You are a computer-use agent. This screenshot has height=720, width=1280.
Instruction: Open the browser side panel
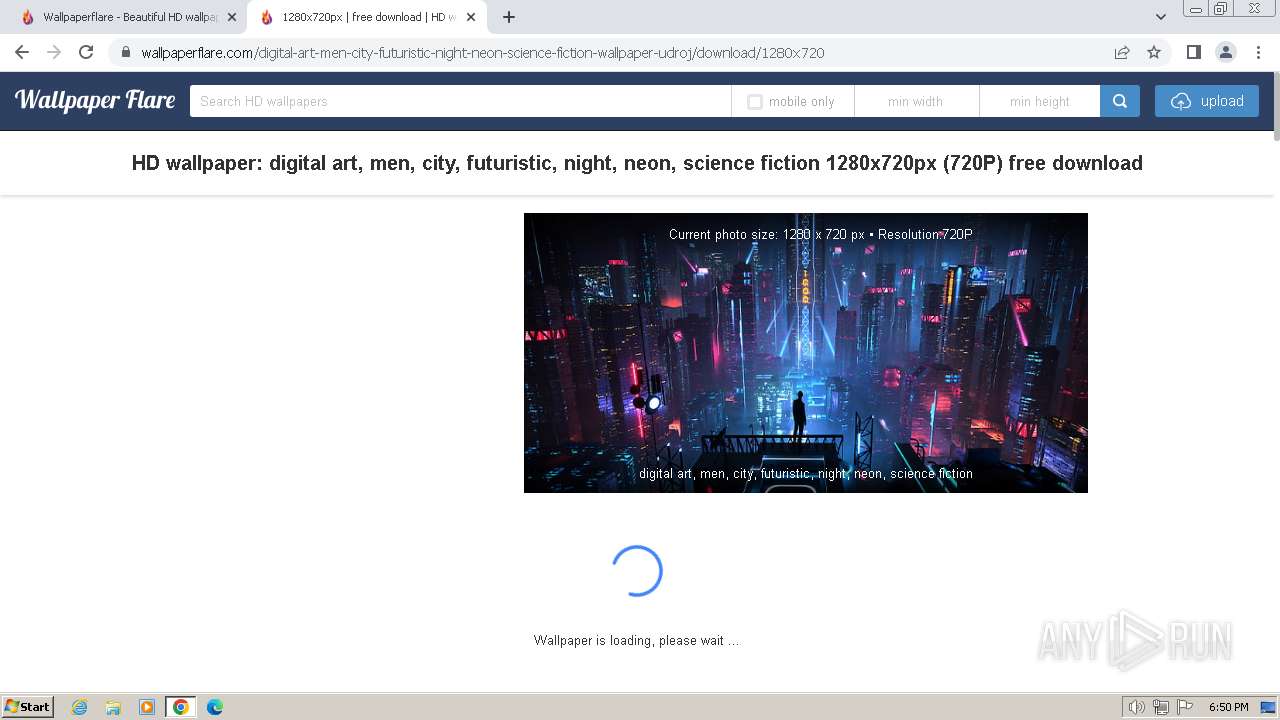tap(1193, 52)
